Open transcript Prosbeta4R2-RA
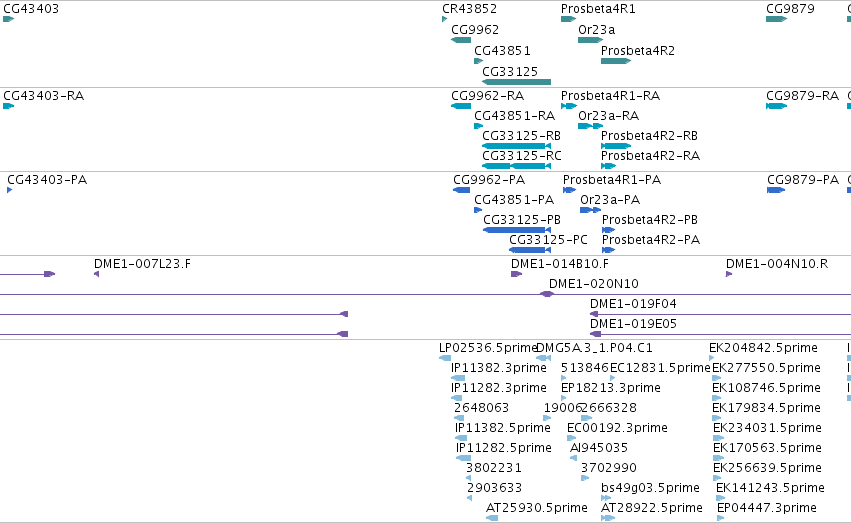Image resolution: width=851 pixels, height=523 pixels. [650, 156]
